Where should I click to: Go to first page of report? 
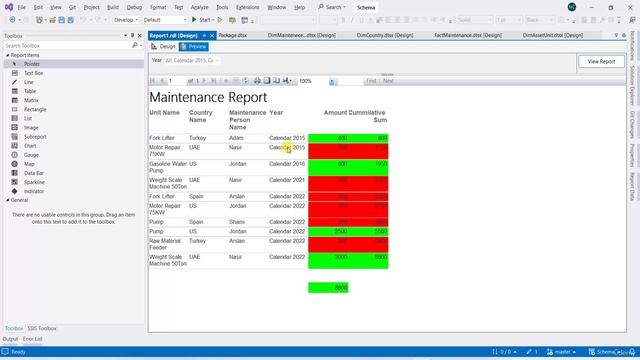coord(153,81)
